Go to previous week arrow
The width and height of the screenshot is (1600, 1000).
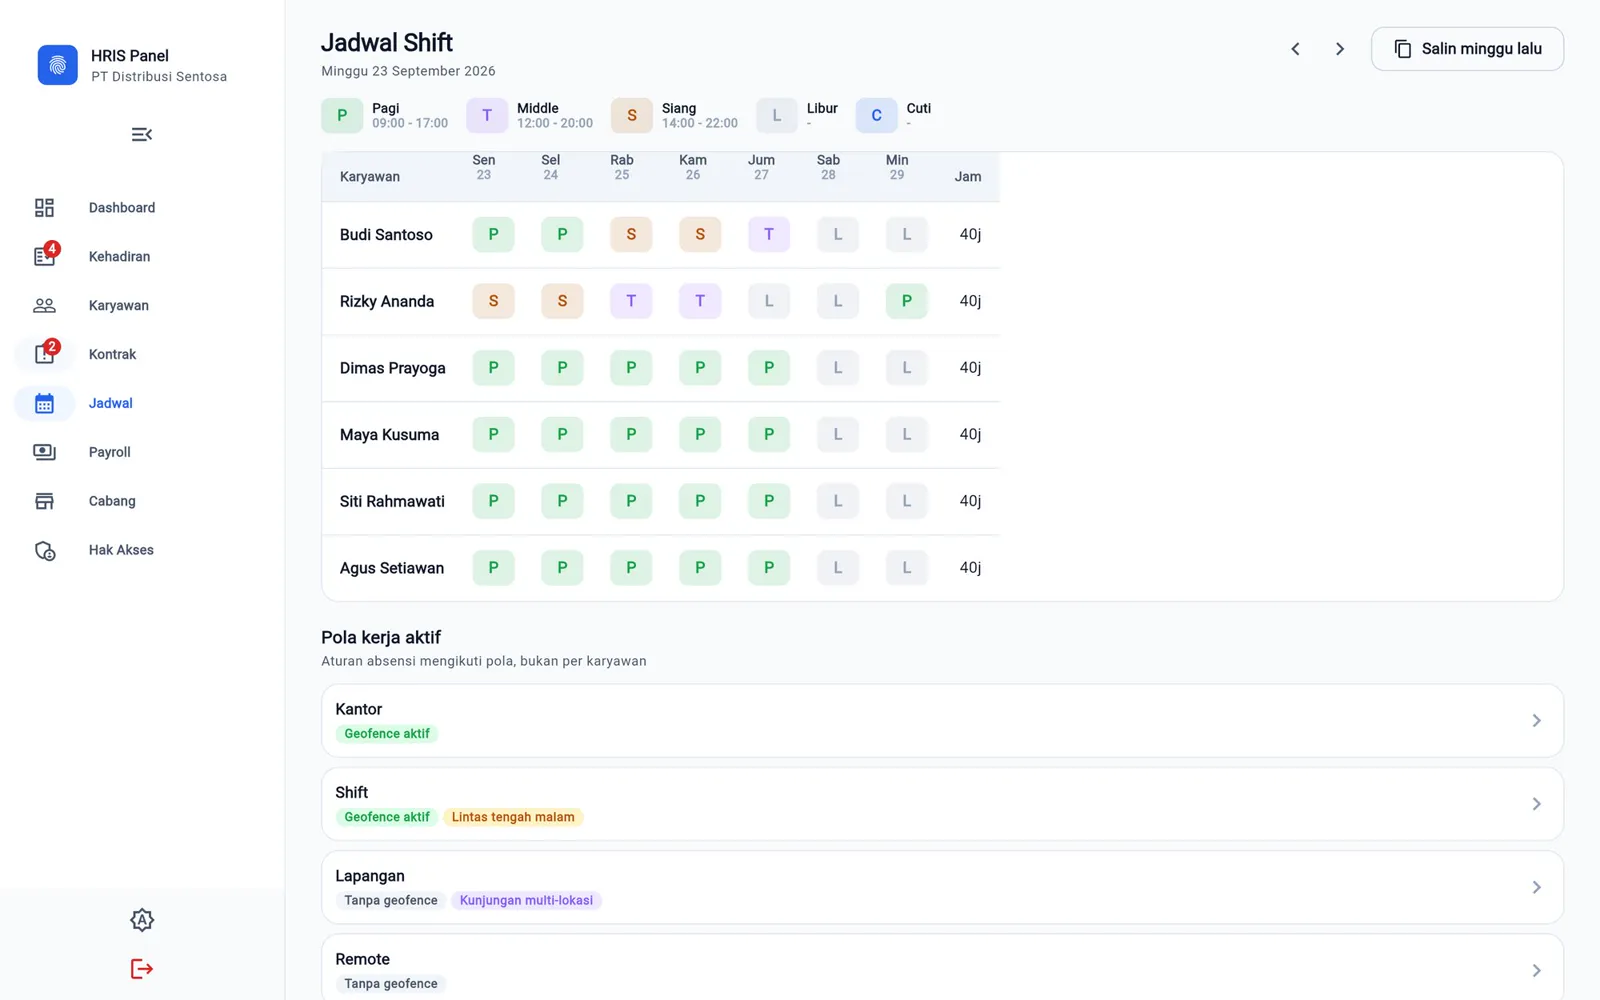coord(1295,49)
